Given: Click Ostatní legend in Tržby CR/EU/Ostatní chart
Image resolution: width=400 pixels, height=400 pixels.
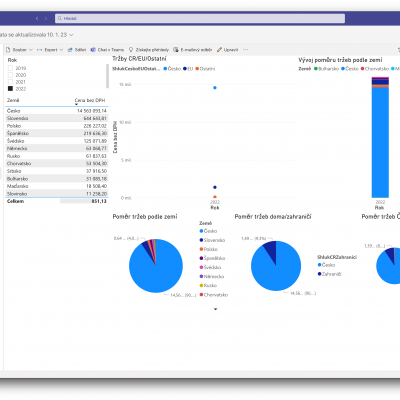Looking at the screenshot, I should (205, 69).
